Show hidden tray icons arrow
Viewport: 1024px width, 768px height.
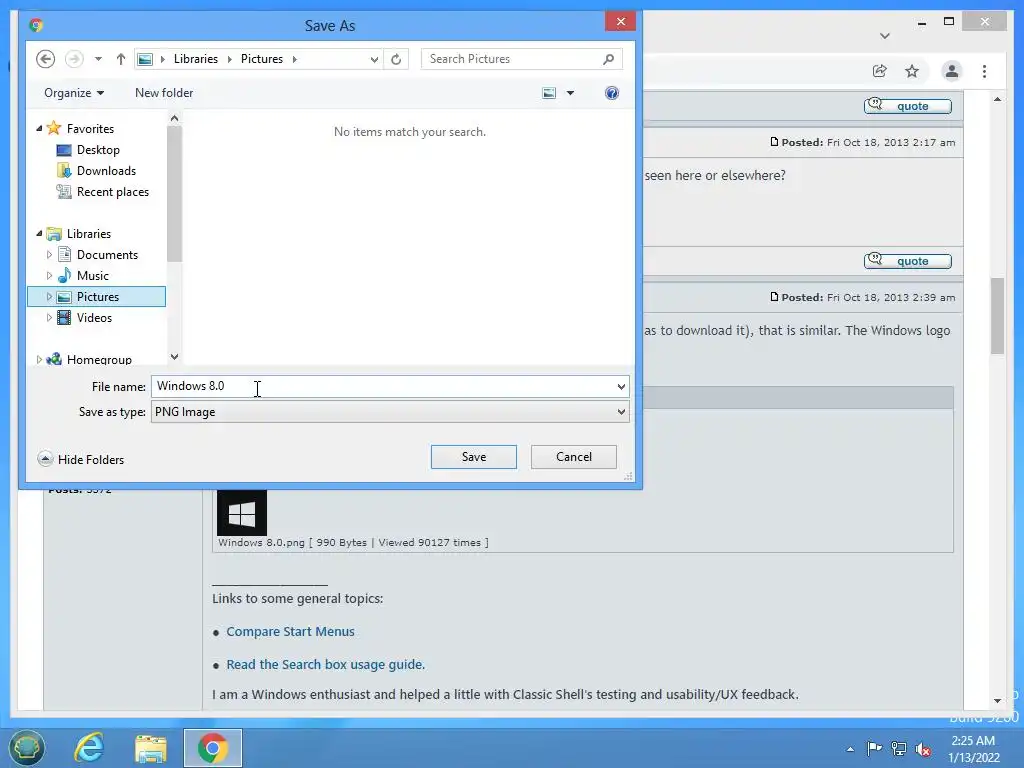tap(850, 749)
